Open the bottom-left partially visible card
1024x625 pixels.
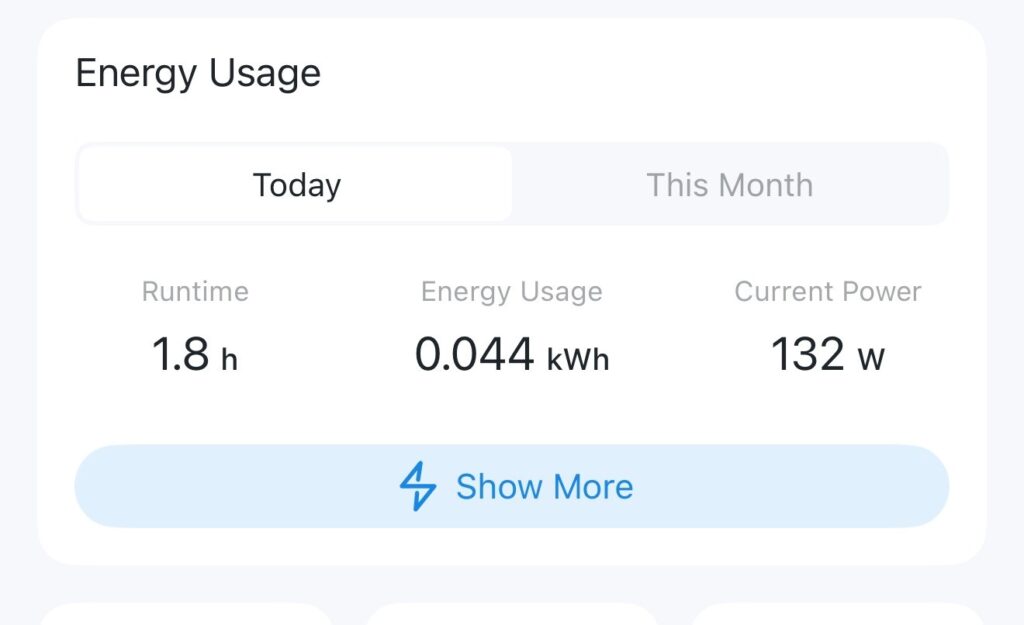pos(185,614)
